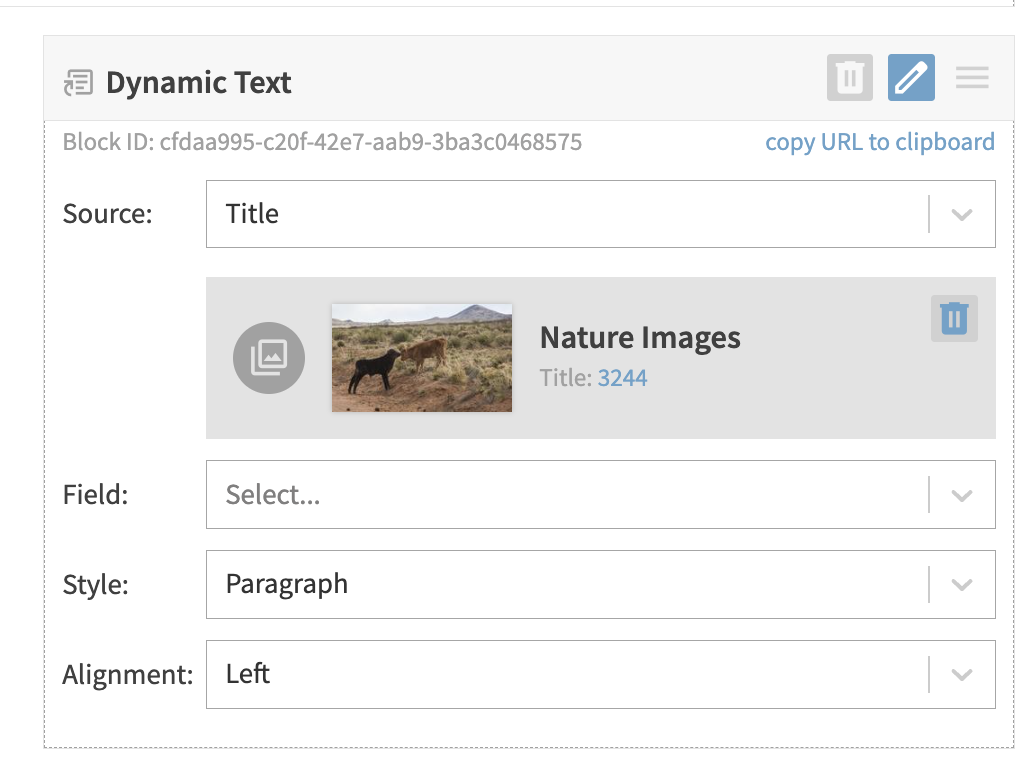1036x776 pixels.
Task: Click the block's hamburger drag handle
Action: pos(971,78)
